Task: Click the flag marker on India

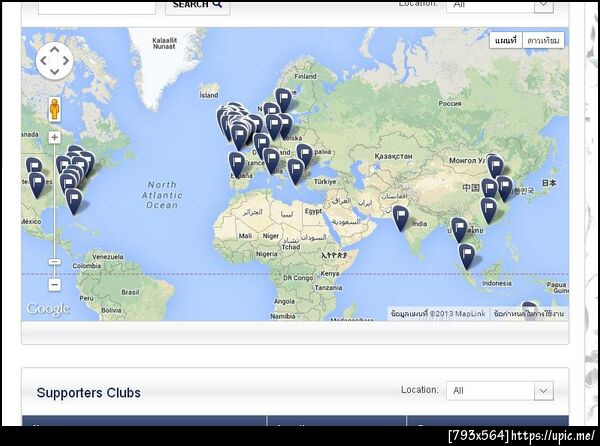Action: 400,217
